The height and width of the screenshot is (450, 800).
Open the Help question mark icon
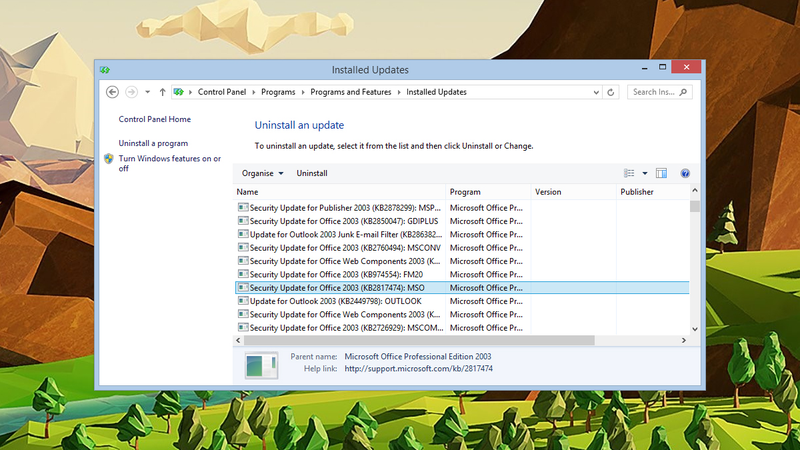[x=685, y=173]
